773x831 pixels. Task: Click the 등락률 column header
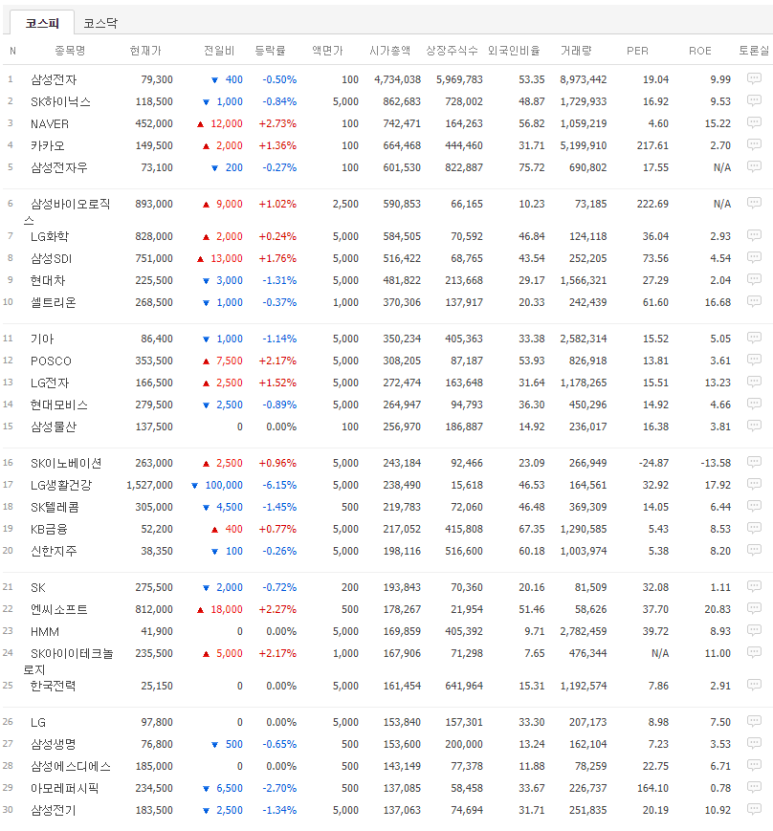coord(270,50)
